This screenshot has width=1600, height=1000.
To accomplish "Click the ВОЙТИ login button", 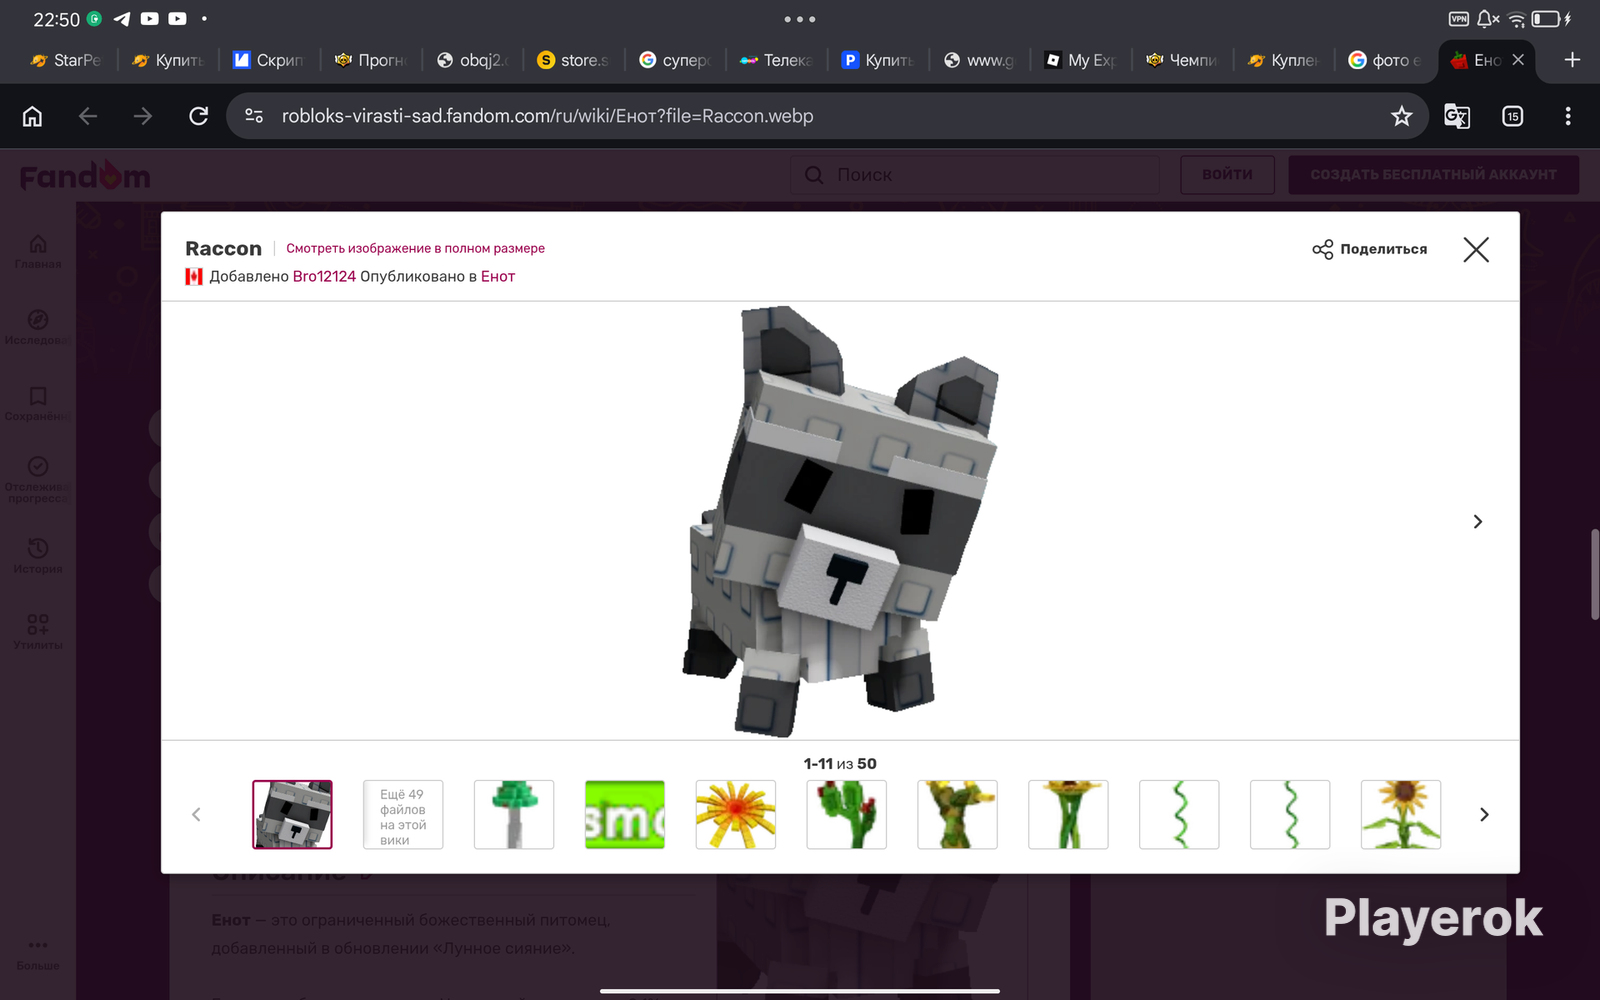I will pyautogui.click(x=1227, y=174).
